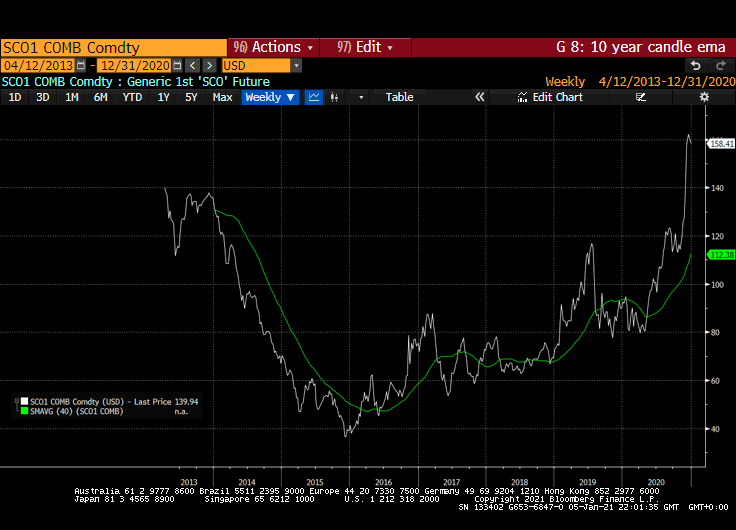The width and height of the screenshot is (736, 530).
Task: Open the 97) Edit menu
Action: (365, 47)
